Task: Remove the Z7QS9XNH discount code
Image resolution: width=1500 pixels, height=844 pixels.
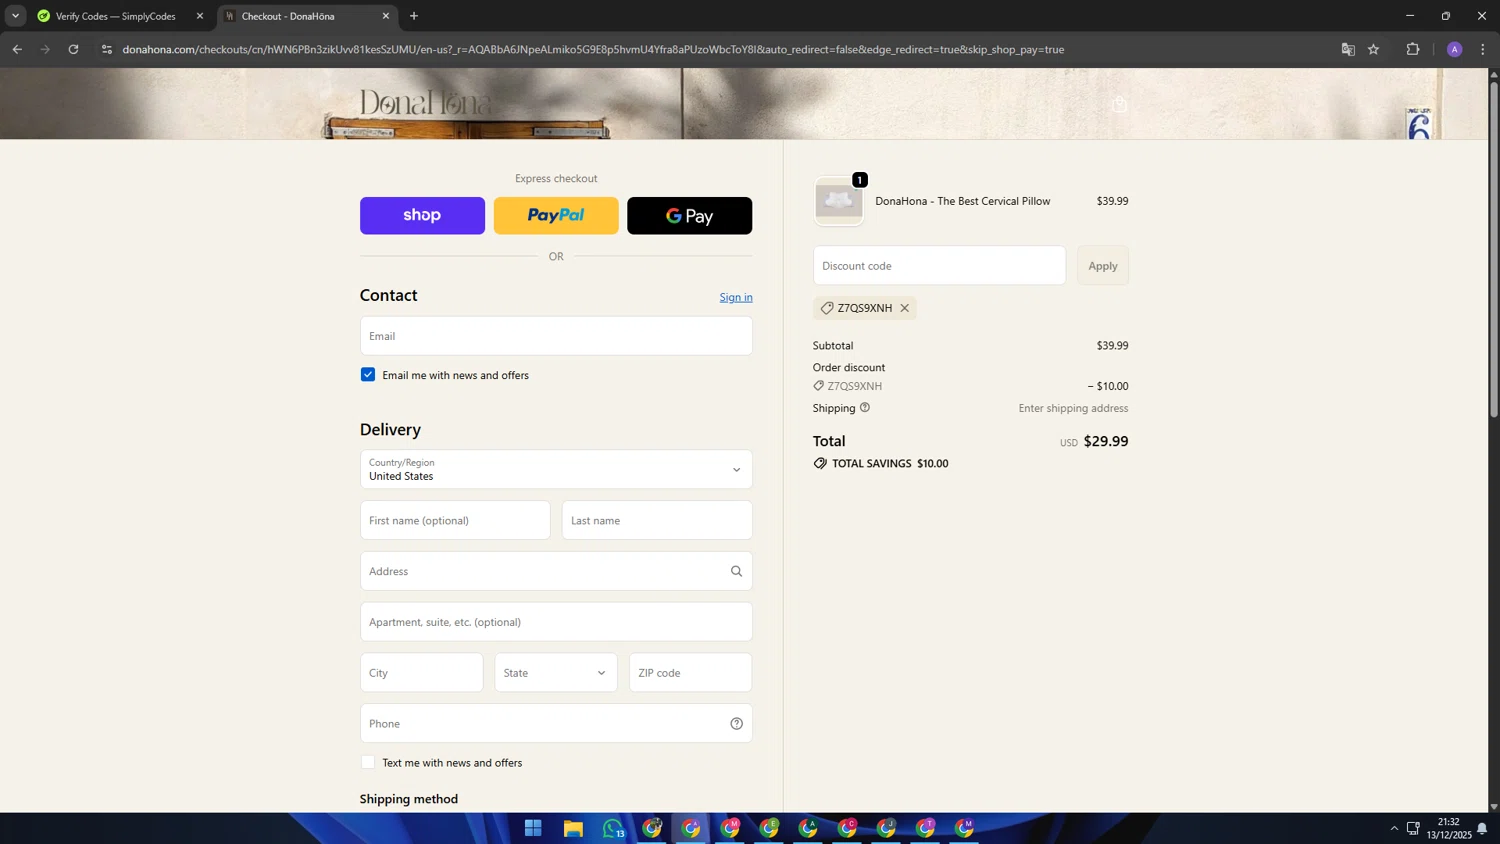Action: (904, 308)
